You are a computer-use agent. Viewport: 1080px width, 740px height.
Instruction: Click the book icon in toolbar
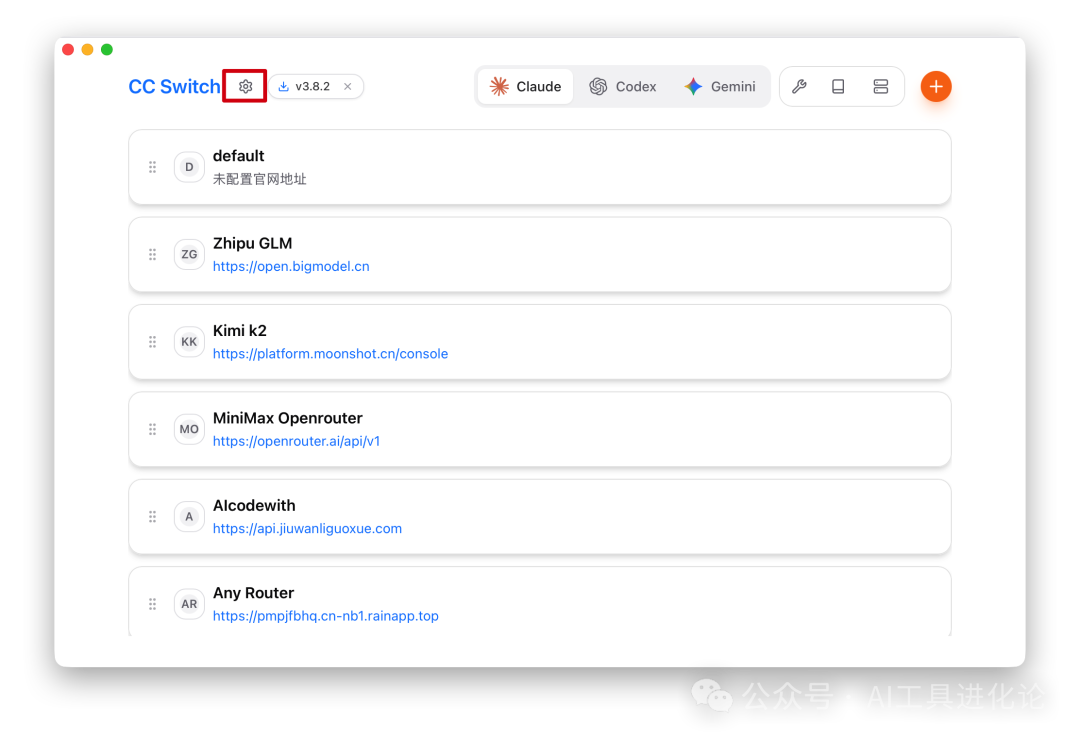pos(838,87)
